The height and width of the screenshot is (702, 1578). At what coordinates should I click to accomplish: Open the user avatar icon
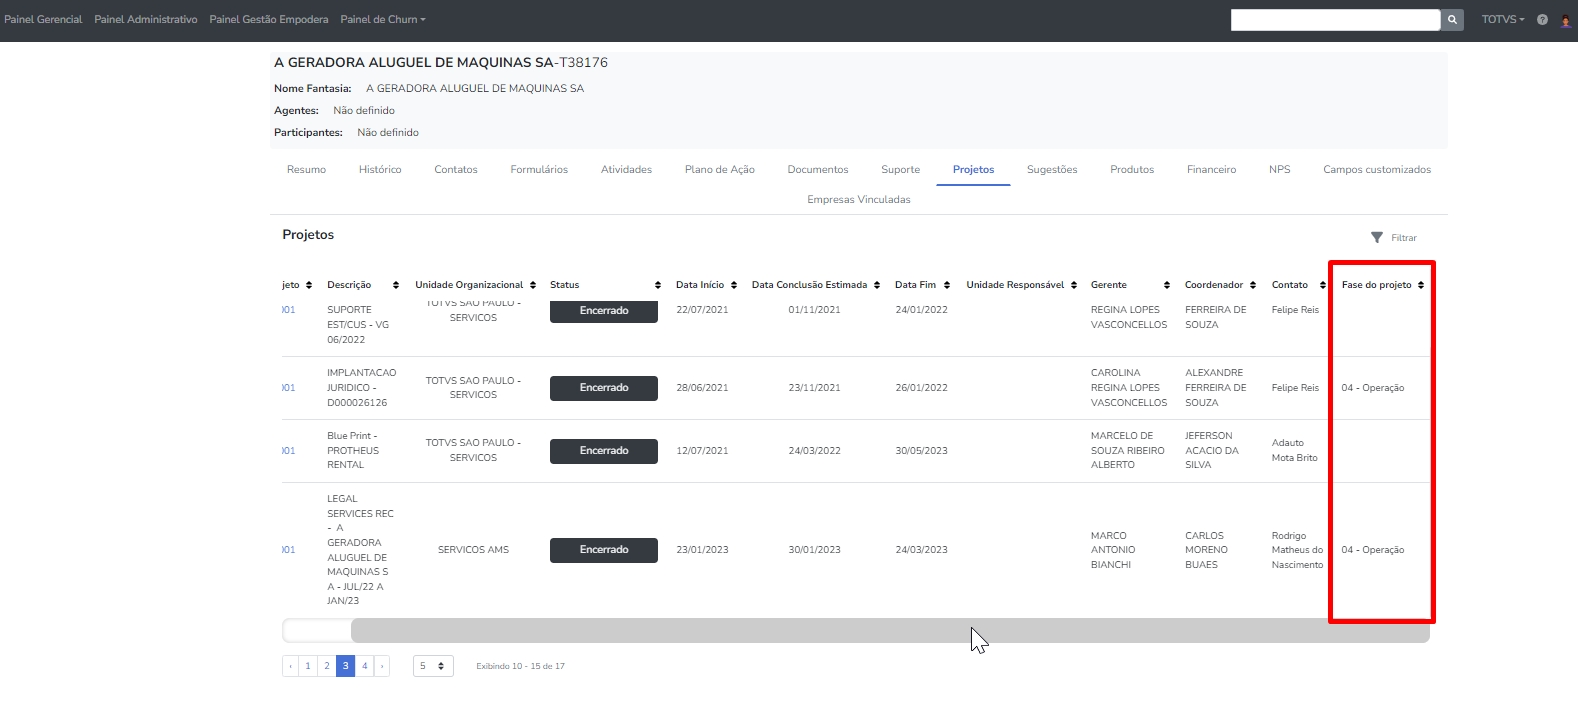1565,20
